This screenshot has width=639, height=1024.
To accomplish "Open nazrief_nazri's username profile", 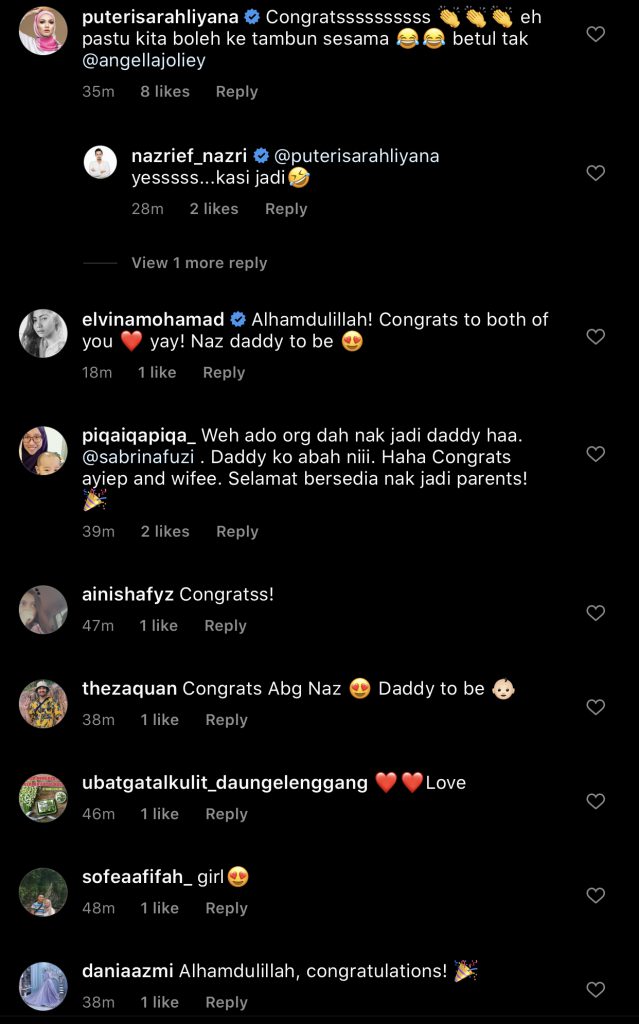I will [x=189, y=156].
